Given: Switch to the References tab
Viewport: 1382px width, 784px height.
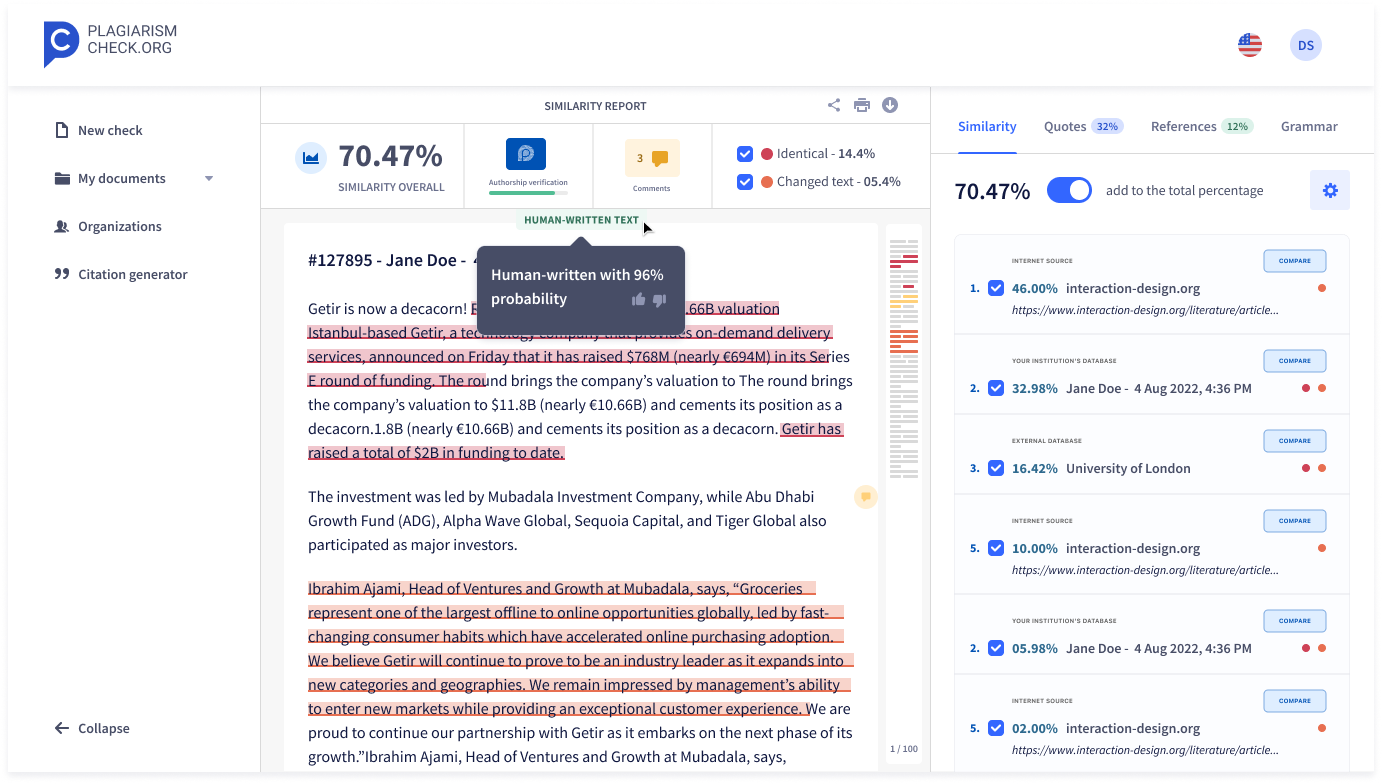Looking at the screenshot, I should [x=1184, y=126].
